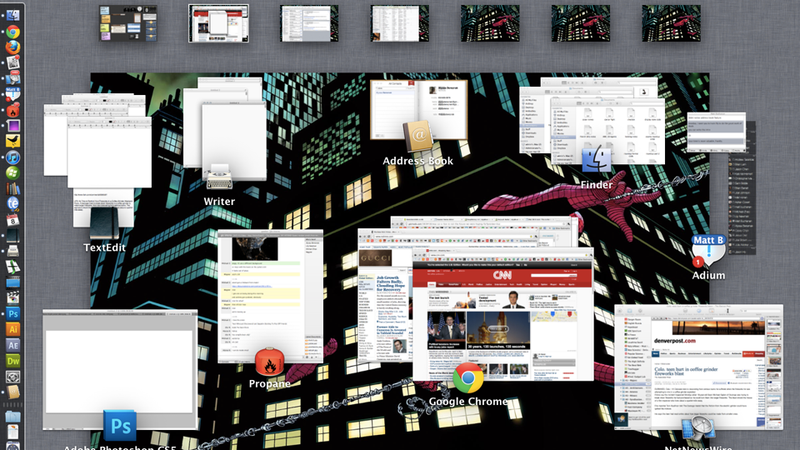Switch to the fourth space thumbnail
The width and height of the screenshot is (800, 450).
(x=399, y=23)
